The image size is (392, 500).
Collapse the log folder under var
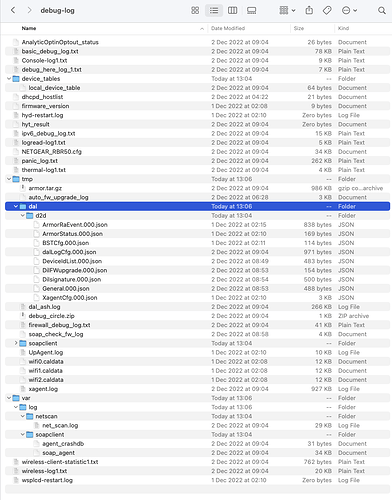pos(16,407)
